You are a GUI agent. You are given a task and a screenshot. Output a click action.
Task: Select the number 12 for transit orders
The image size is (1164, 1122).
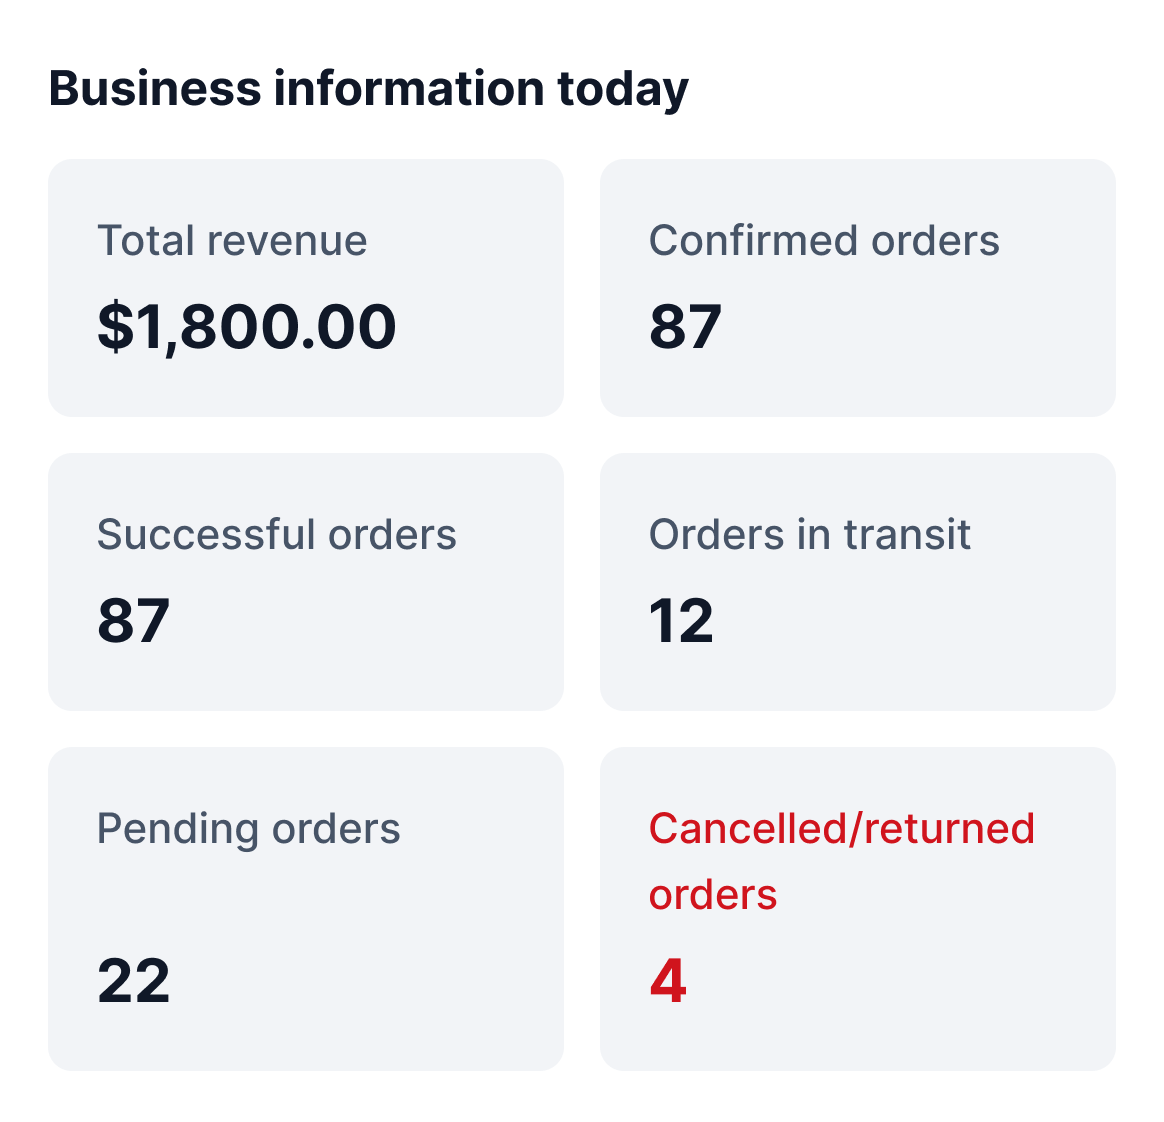click(681, 621)
